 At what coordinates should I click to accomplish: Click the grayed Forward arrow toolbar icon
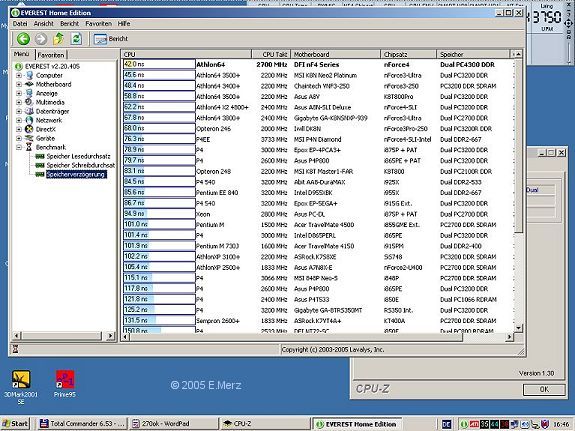(41, 39)
